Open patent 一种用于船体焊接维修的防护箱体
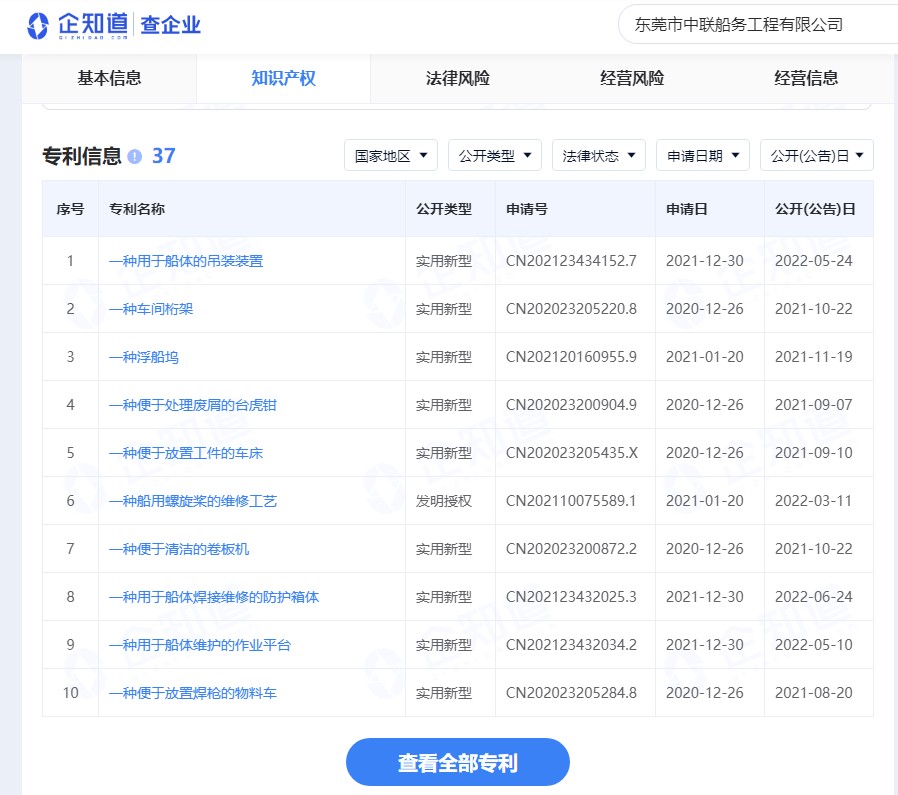 214,597
